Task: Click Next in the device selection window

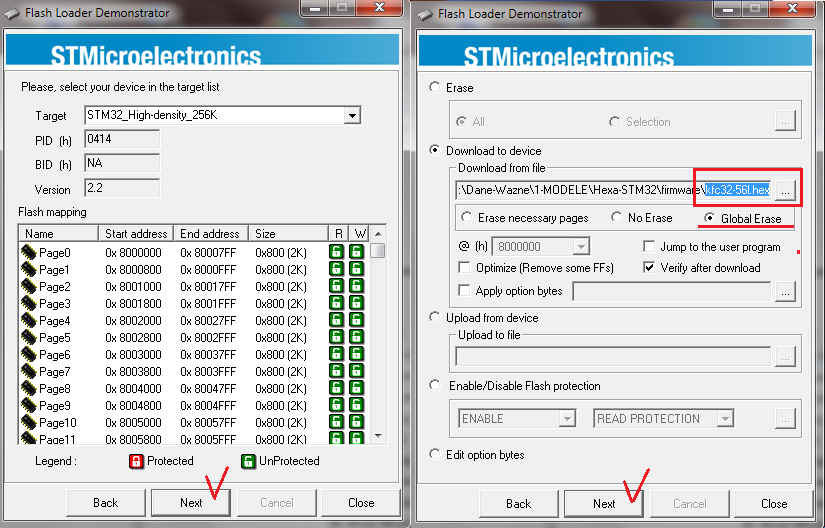Action: pos(191,502)
